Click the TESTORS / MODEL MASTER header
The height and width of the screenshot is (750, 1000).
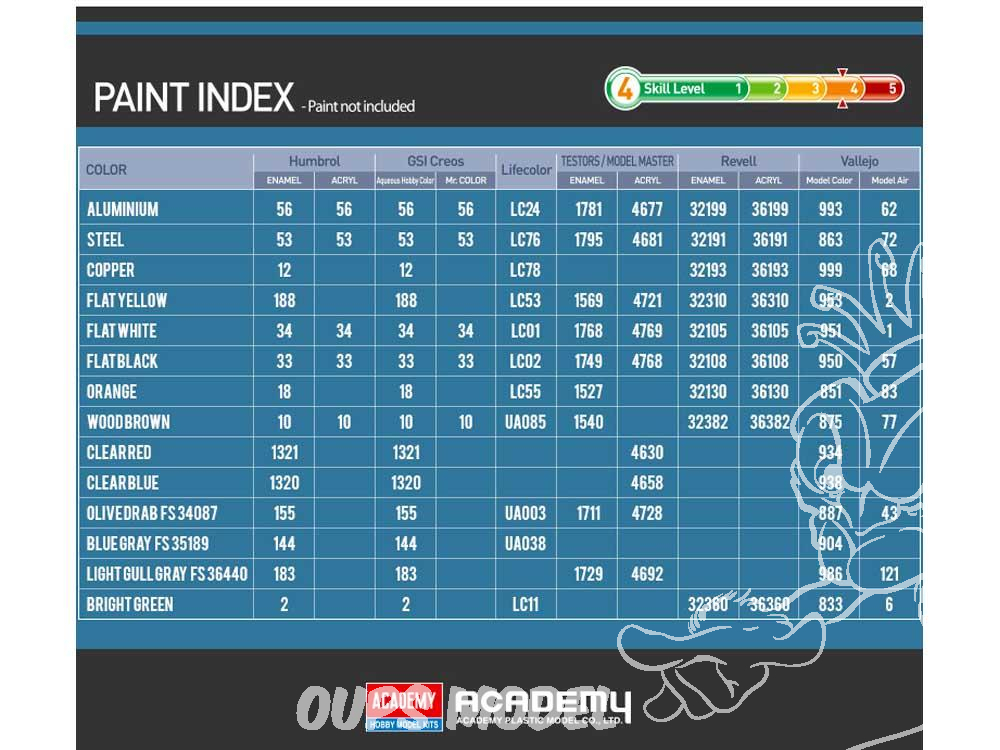point(617,161)
